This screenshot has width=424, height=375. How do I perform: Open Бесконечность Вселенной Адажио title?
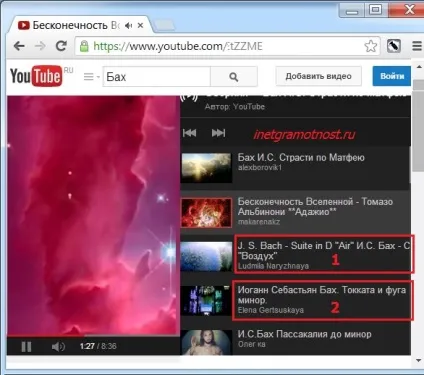[315, 207]
